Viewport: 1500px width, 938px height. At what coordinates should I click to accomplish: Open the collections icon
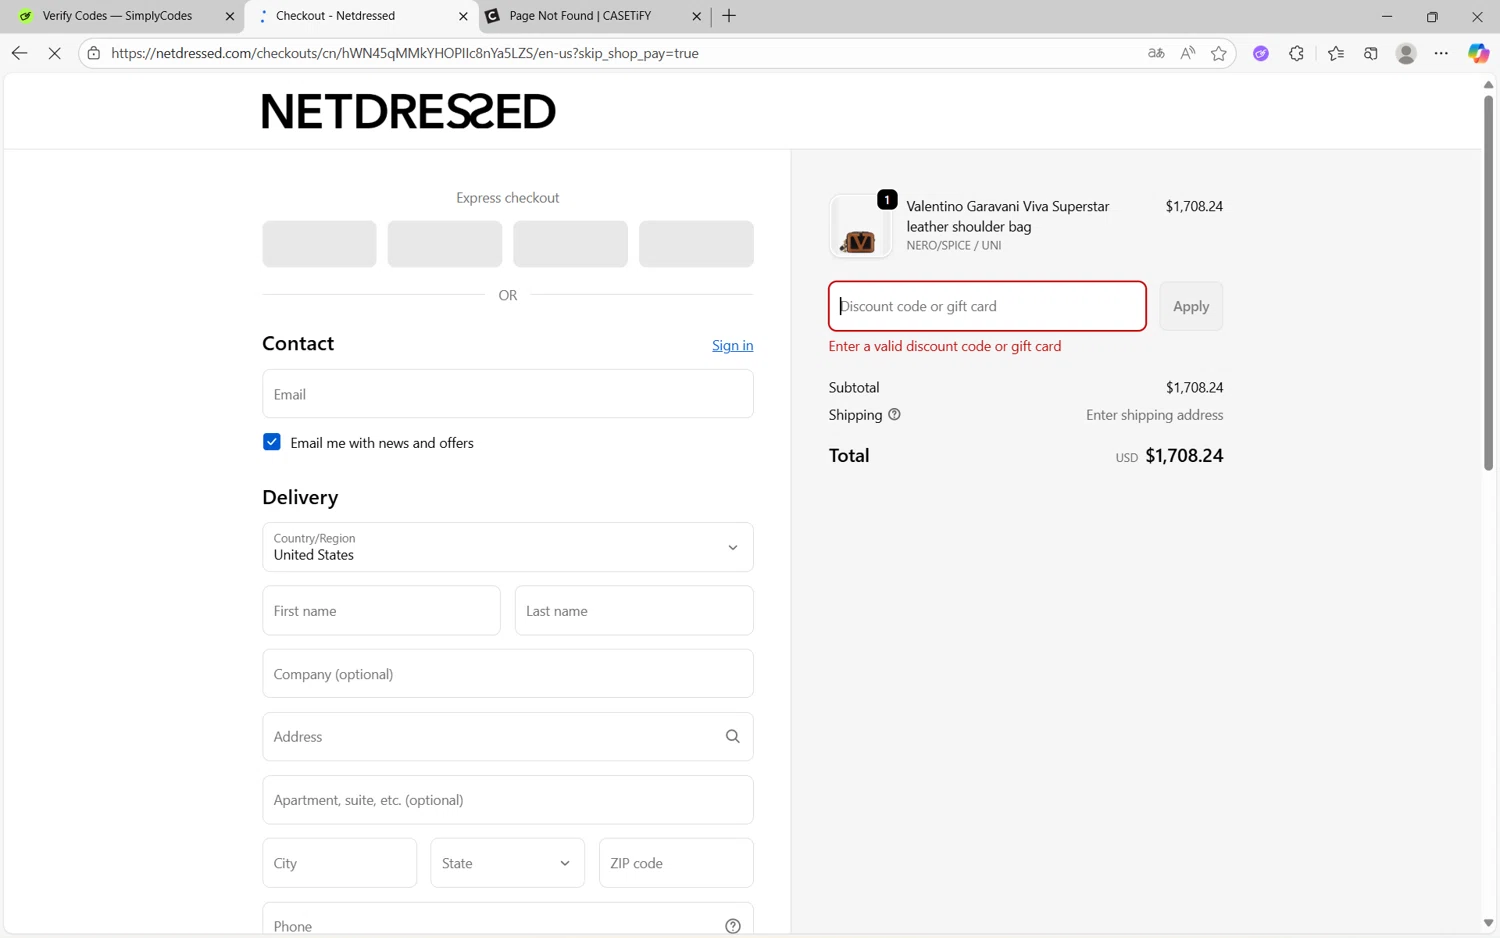(x=1371, y=53)
